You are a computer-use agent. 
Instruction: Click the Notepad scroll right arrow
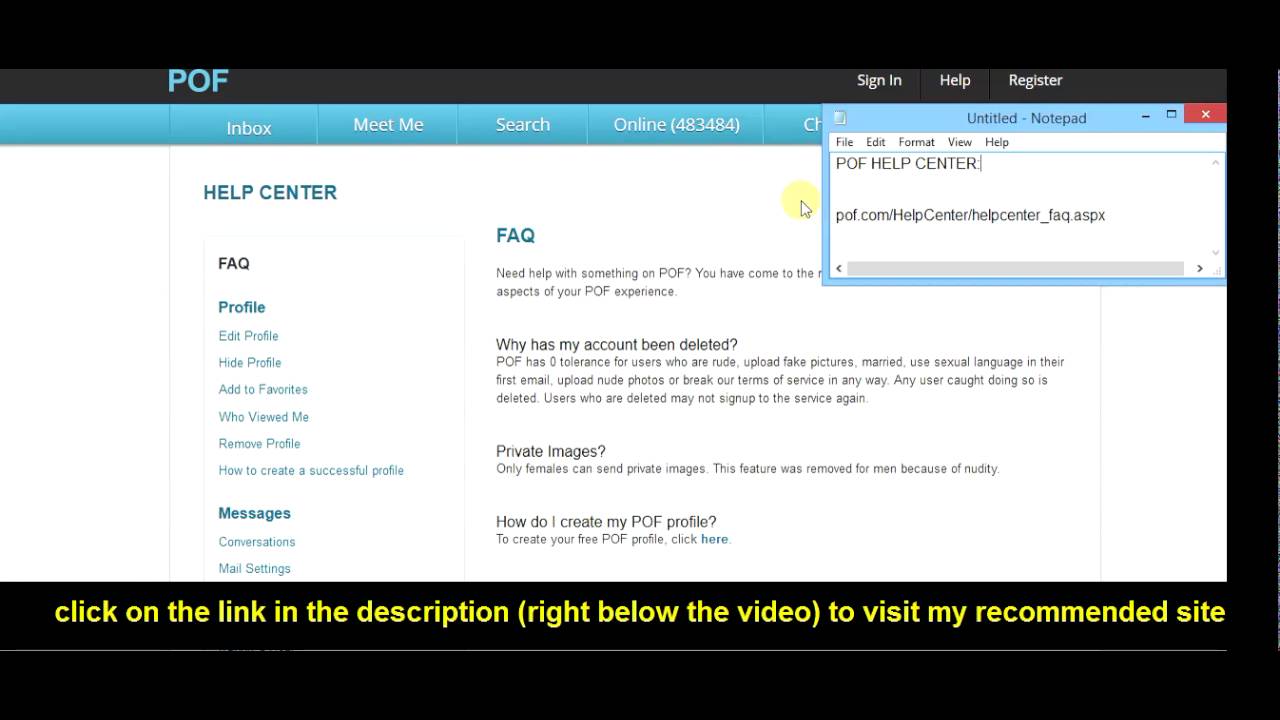pyautogui.click(x=1200, y=268)
